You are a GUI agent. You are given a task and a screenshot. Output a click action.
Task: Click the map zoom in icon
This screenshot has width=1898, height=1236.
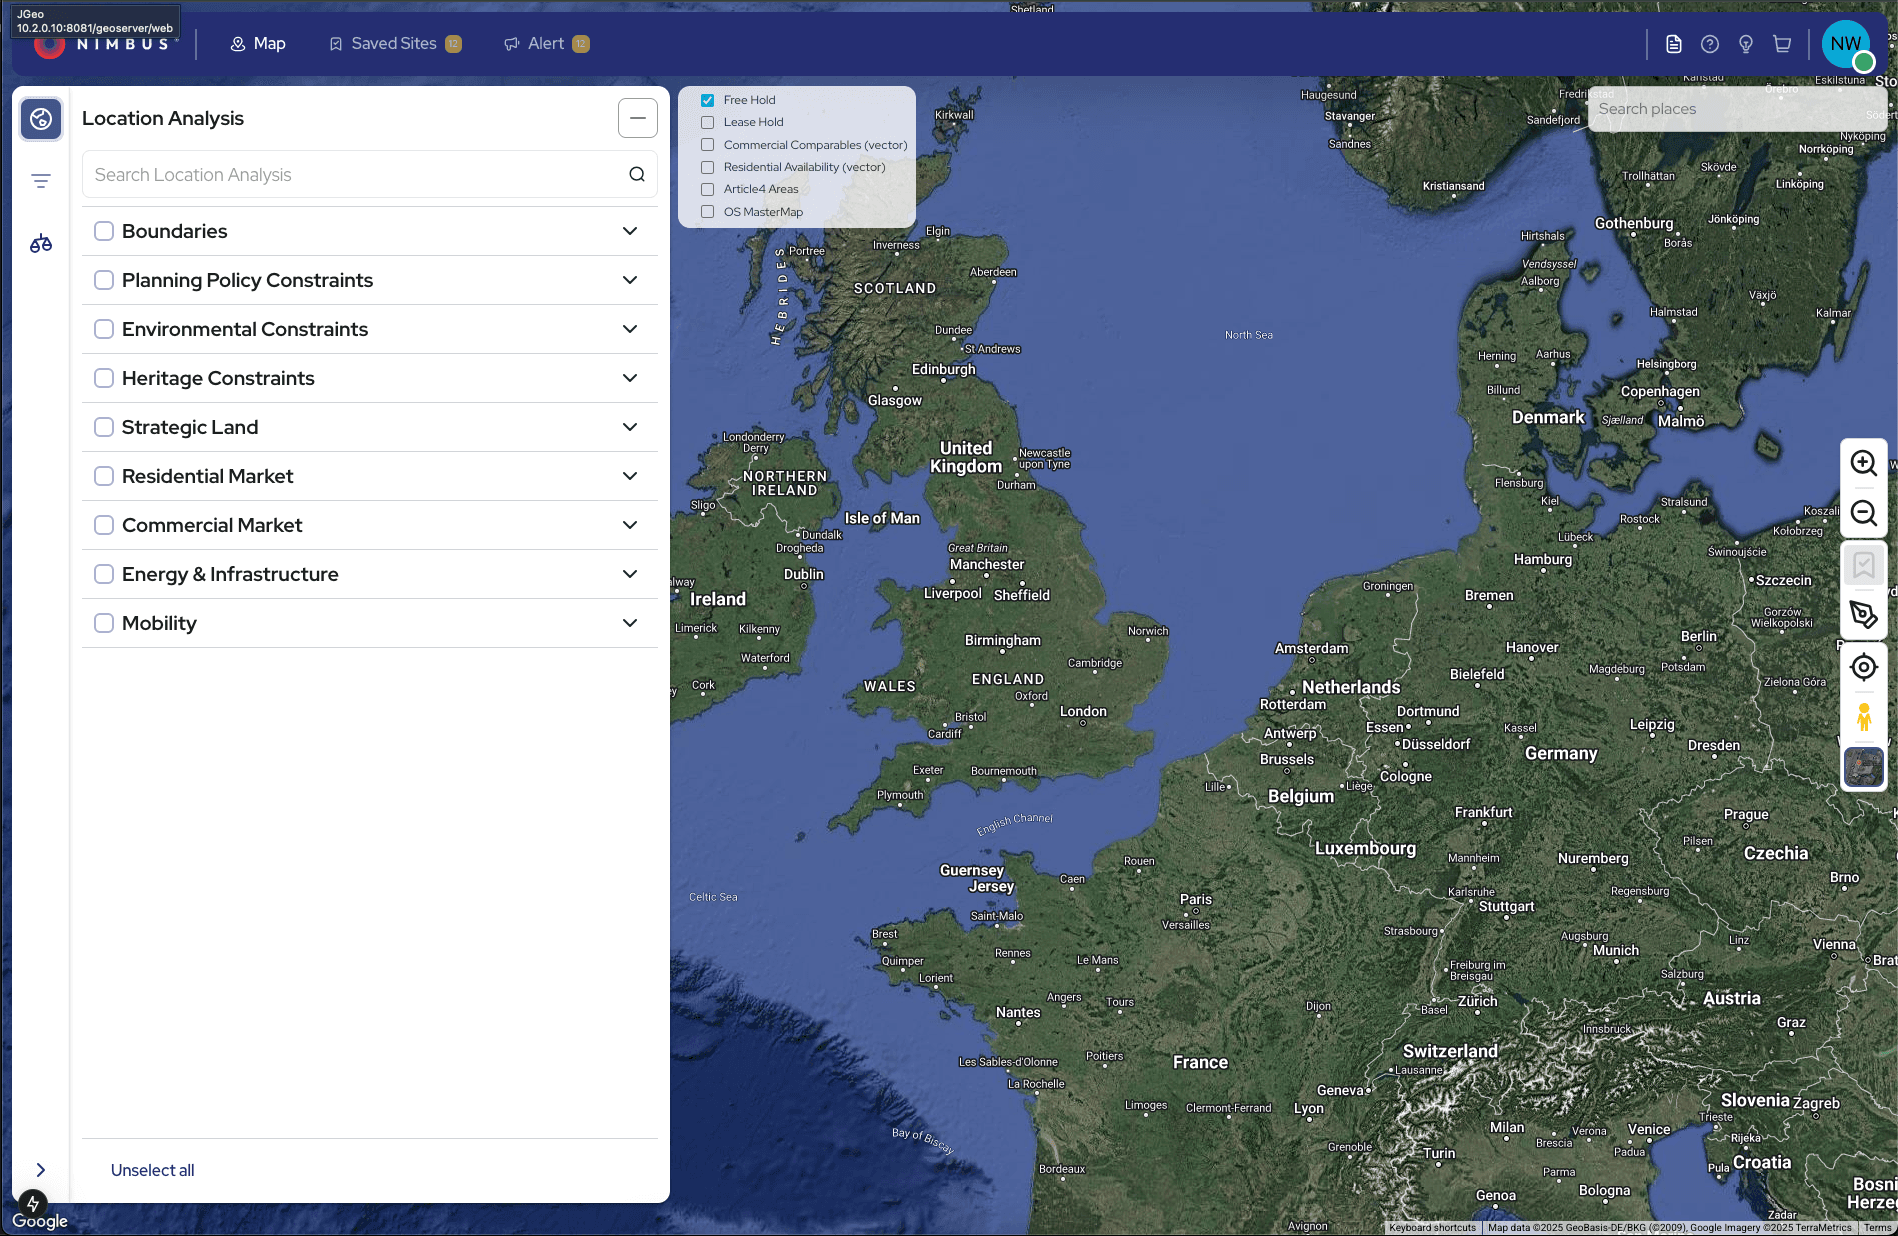tap(1863, 463)
